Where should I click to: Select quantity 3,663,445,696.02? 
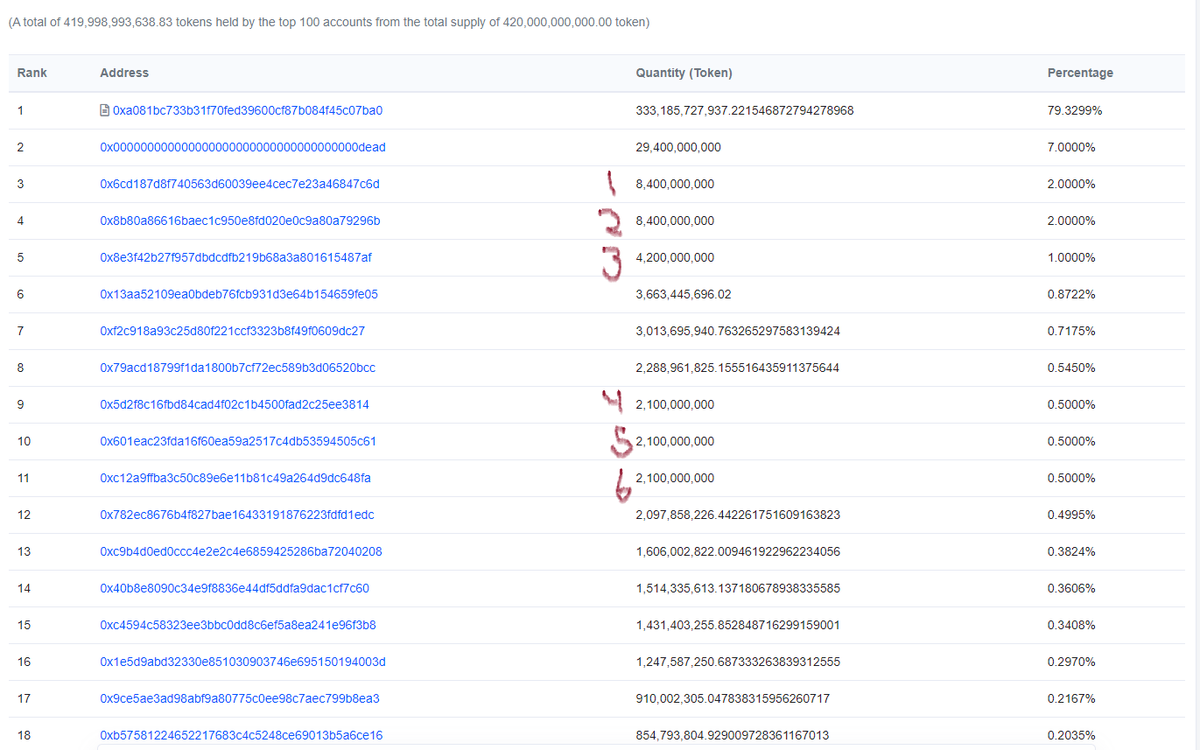[x=683, y=294]
